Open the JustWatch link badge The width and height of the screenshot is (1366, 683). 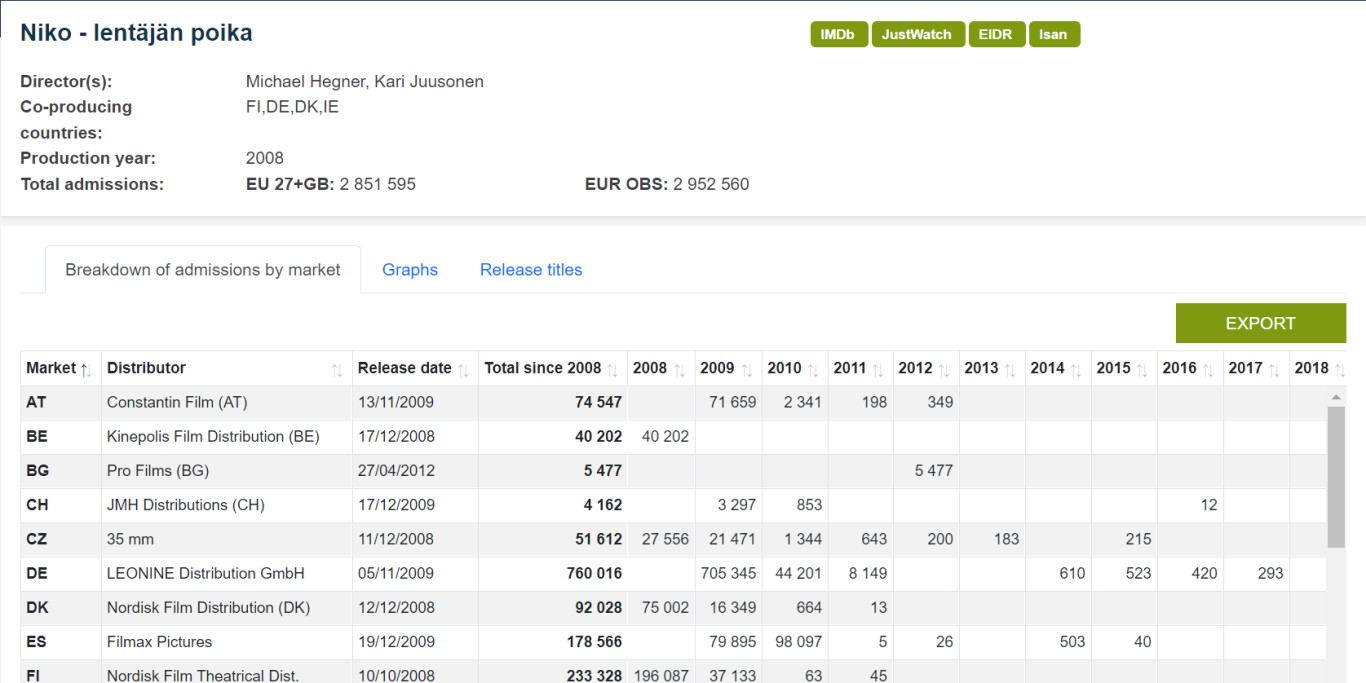coord(917,34)
